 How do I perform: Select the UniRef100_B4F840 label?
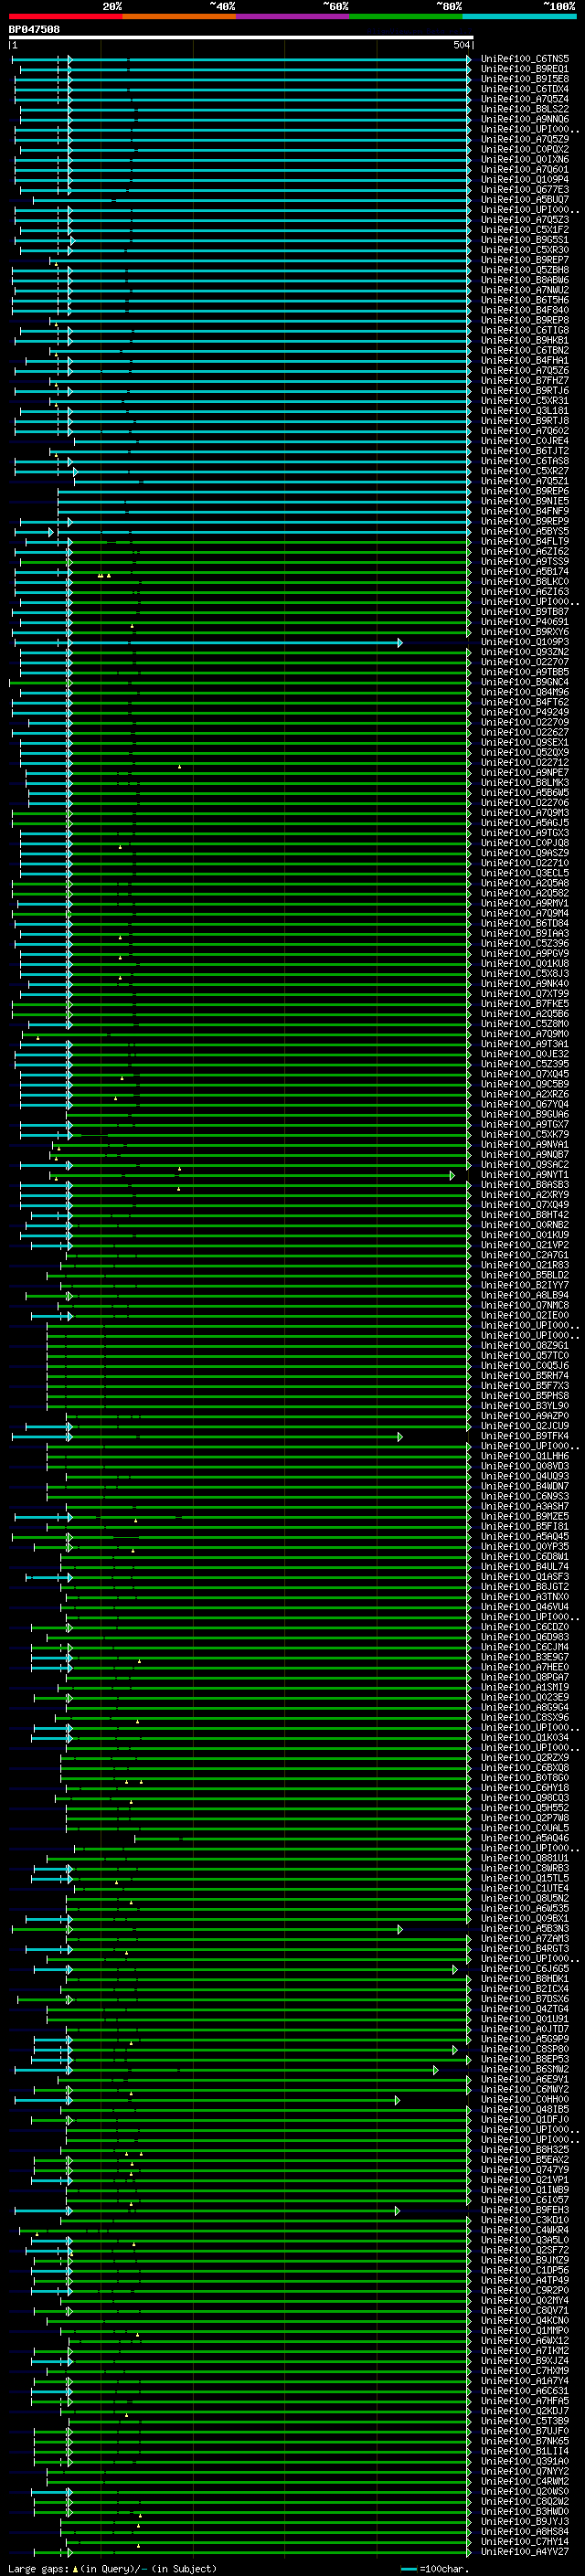pos(525,310)
